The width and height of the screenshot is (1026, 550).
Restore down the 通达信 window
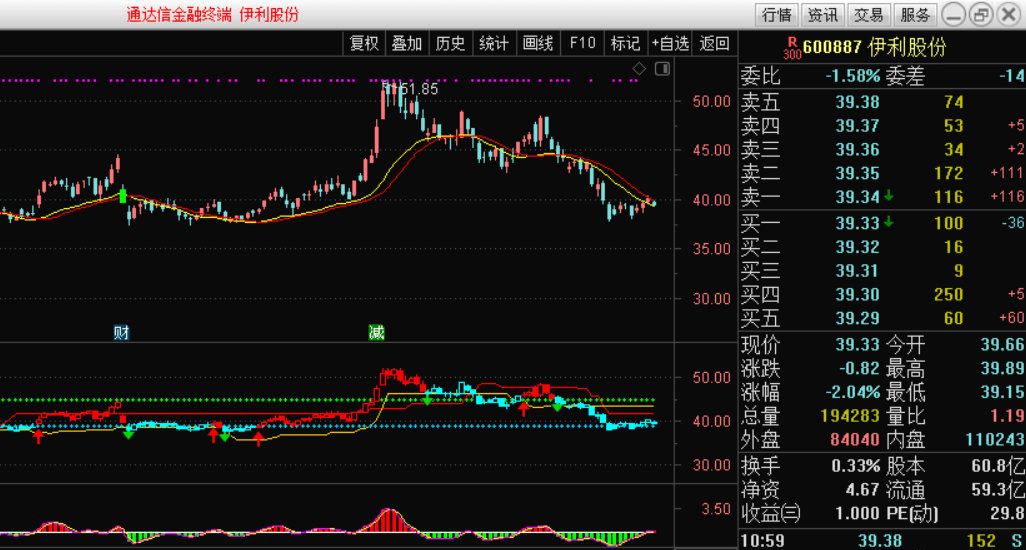pos(980,14)
